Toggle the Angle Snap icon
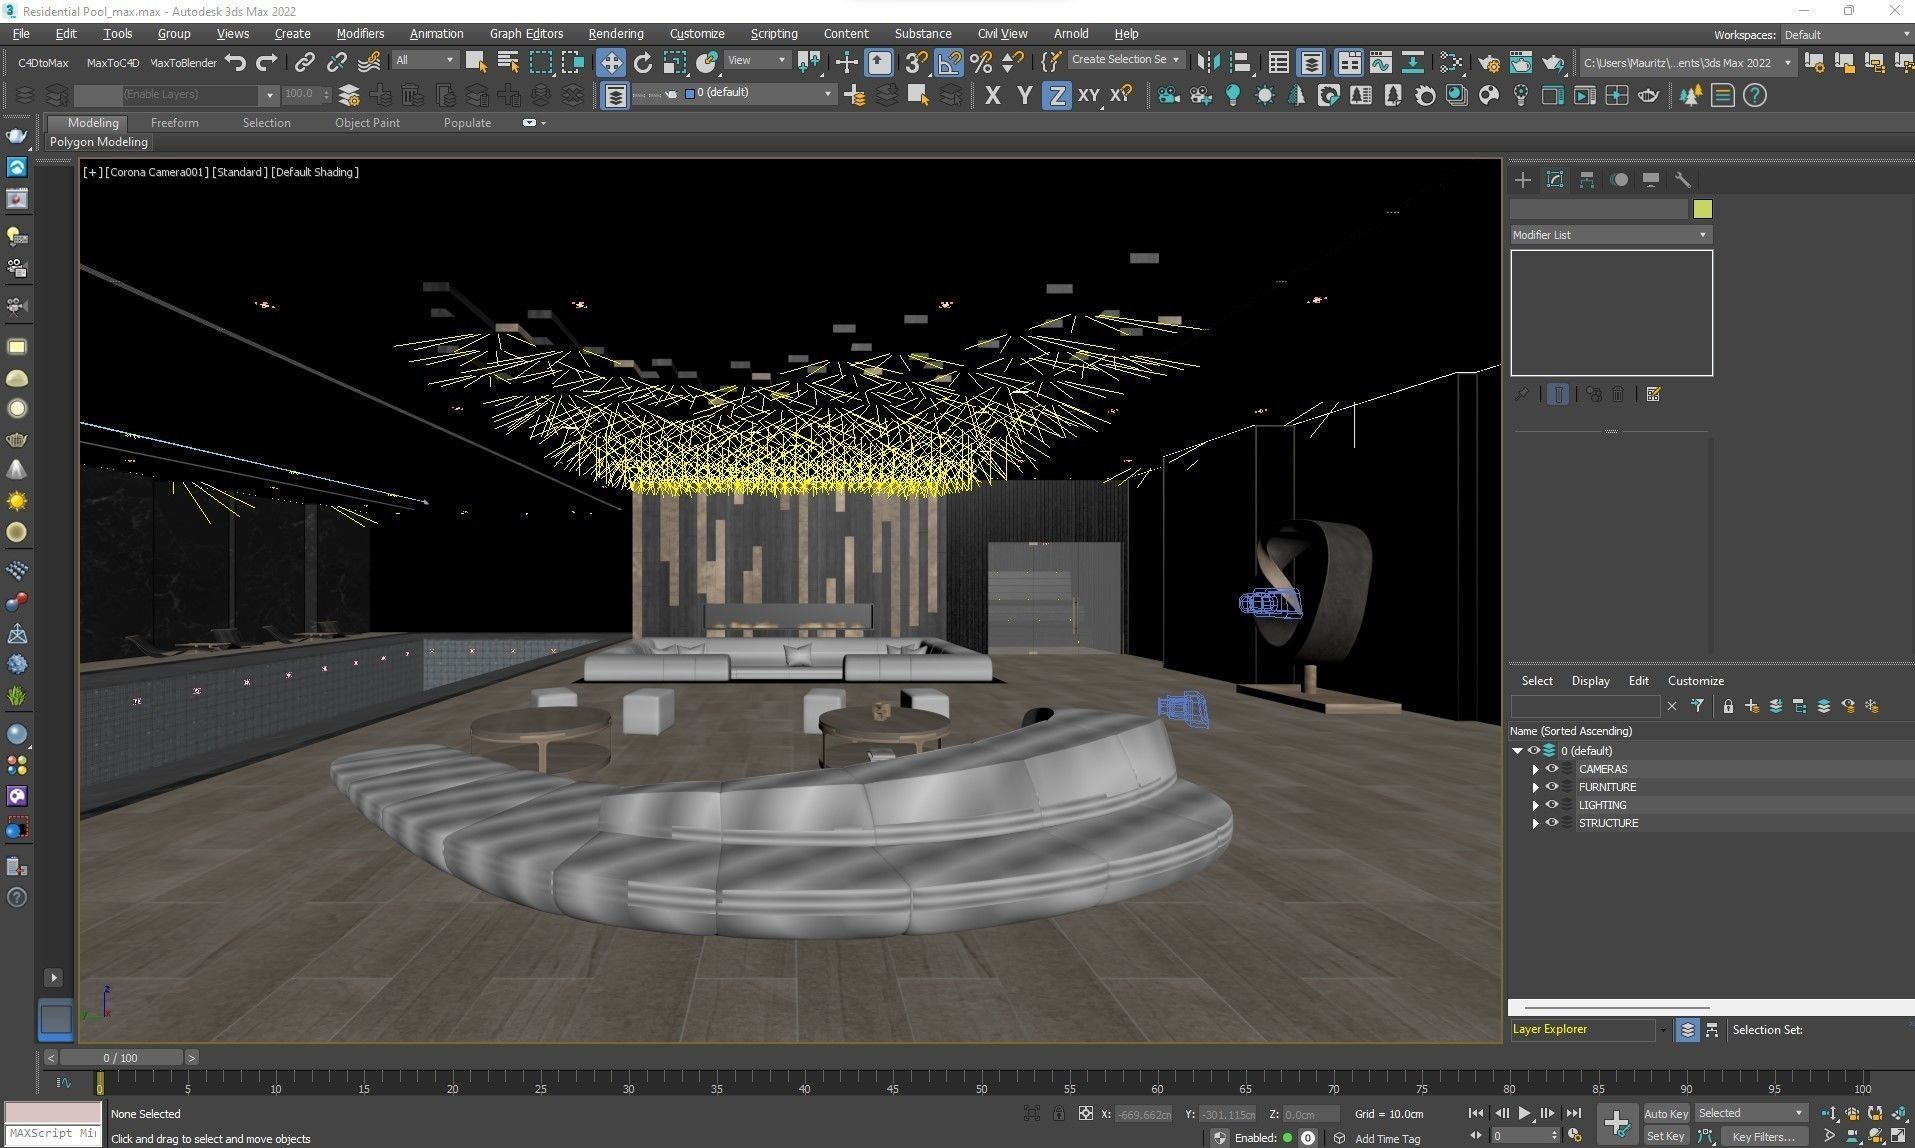Image resolution: width=1915 pixels, height=1148 pixels. [948, 62]
